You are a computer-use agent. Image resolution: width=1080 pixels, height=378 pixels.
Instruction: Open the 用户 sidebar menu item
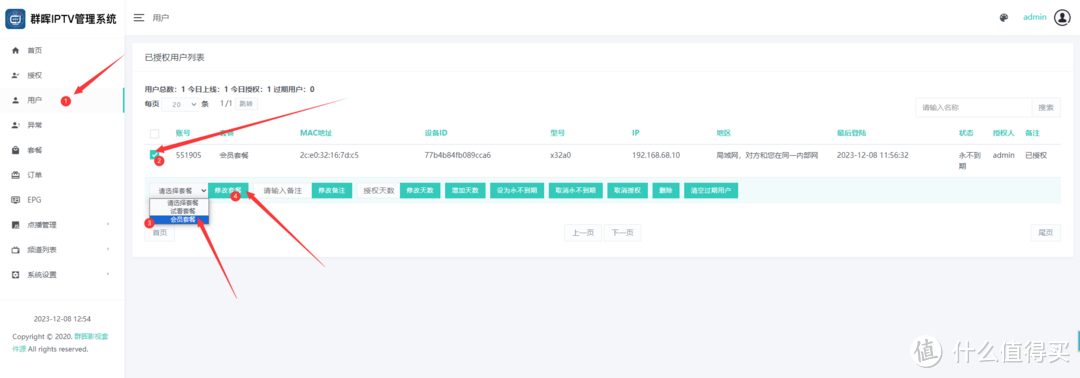tap(62, 100)
